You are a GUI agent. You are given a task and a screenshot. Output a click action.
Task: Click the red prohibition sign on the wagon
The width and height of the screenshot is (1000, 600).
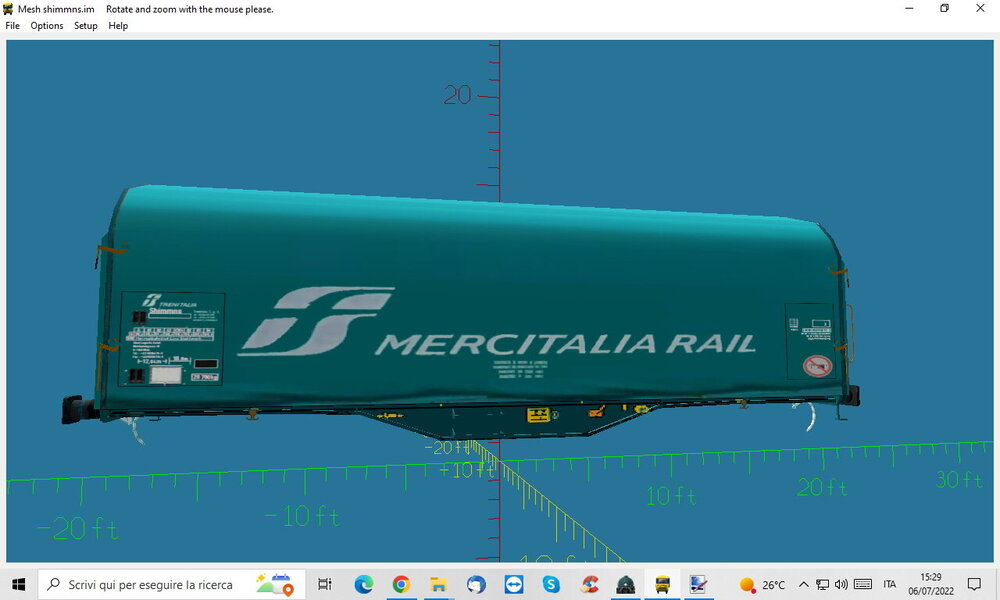[817, 366]
